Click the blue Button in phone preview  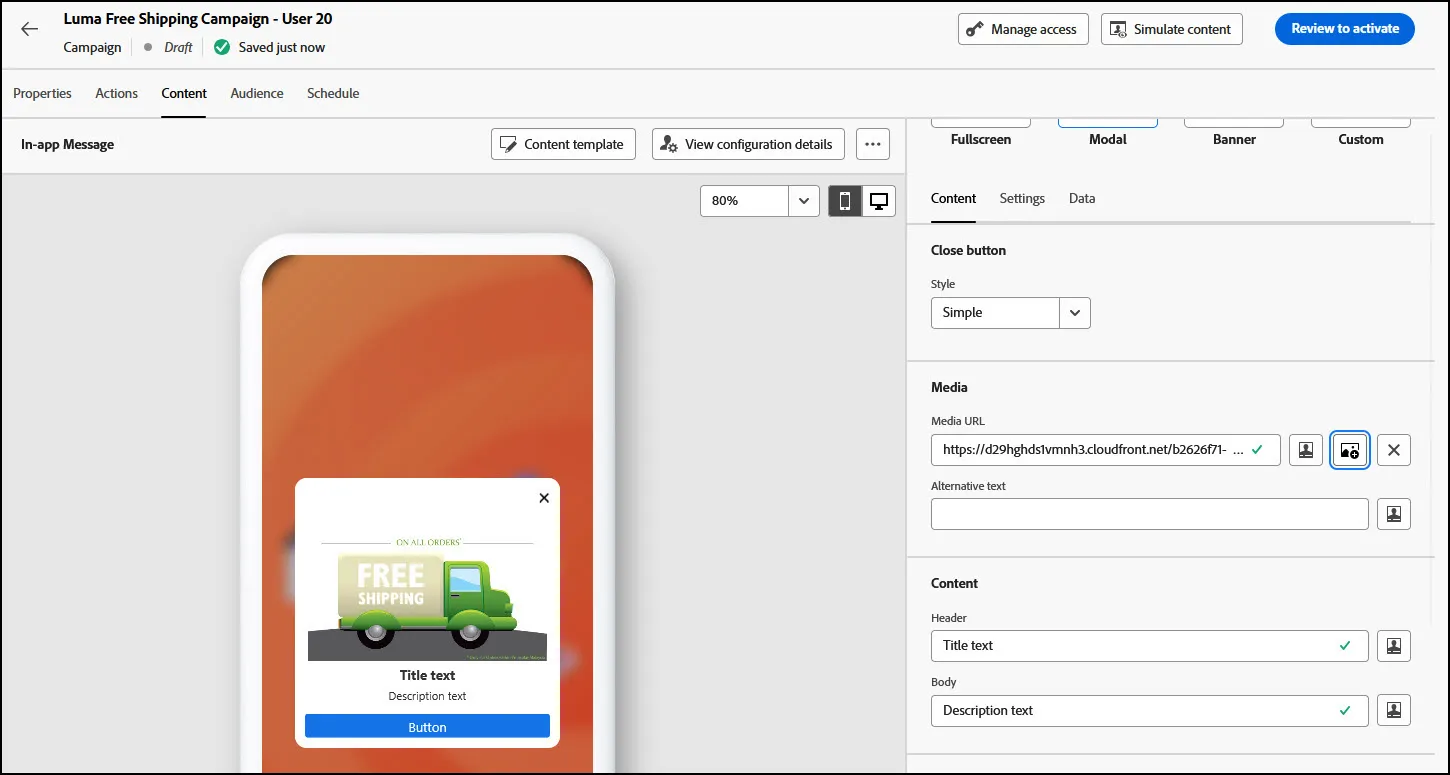(x=427, y=727)
